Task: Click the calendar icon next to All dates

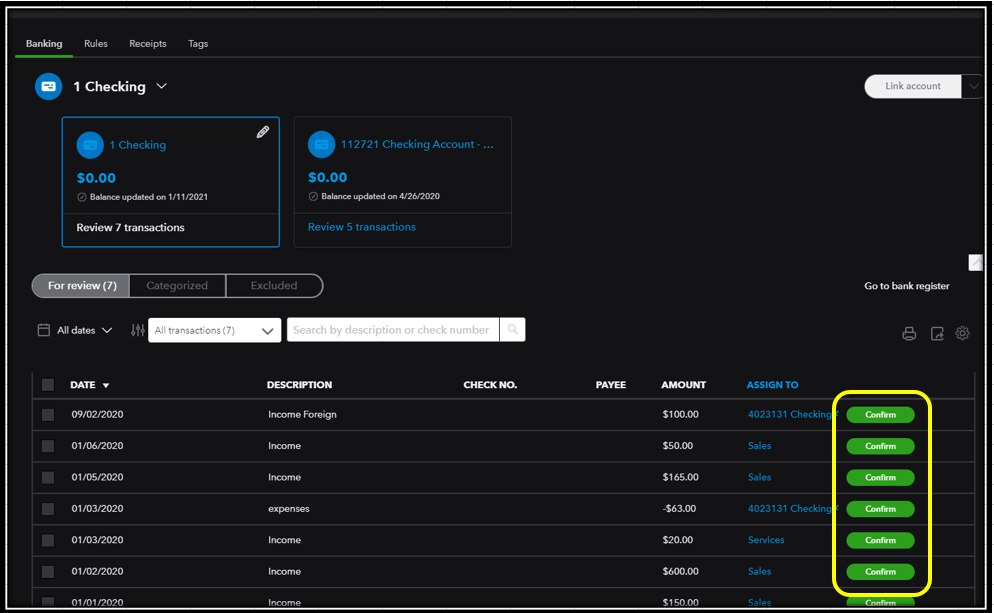Action: (x=44, y=330)
